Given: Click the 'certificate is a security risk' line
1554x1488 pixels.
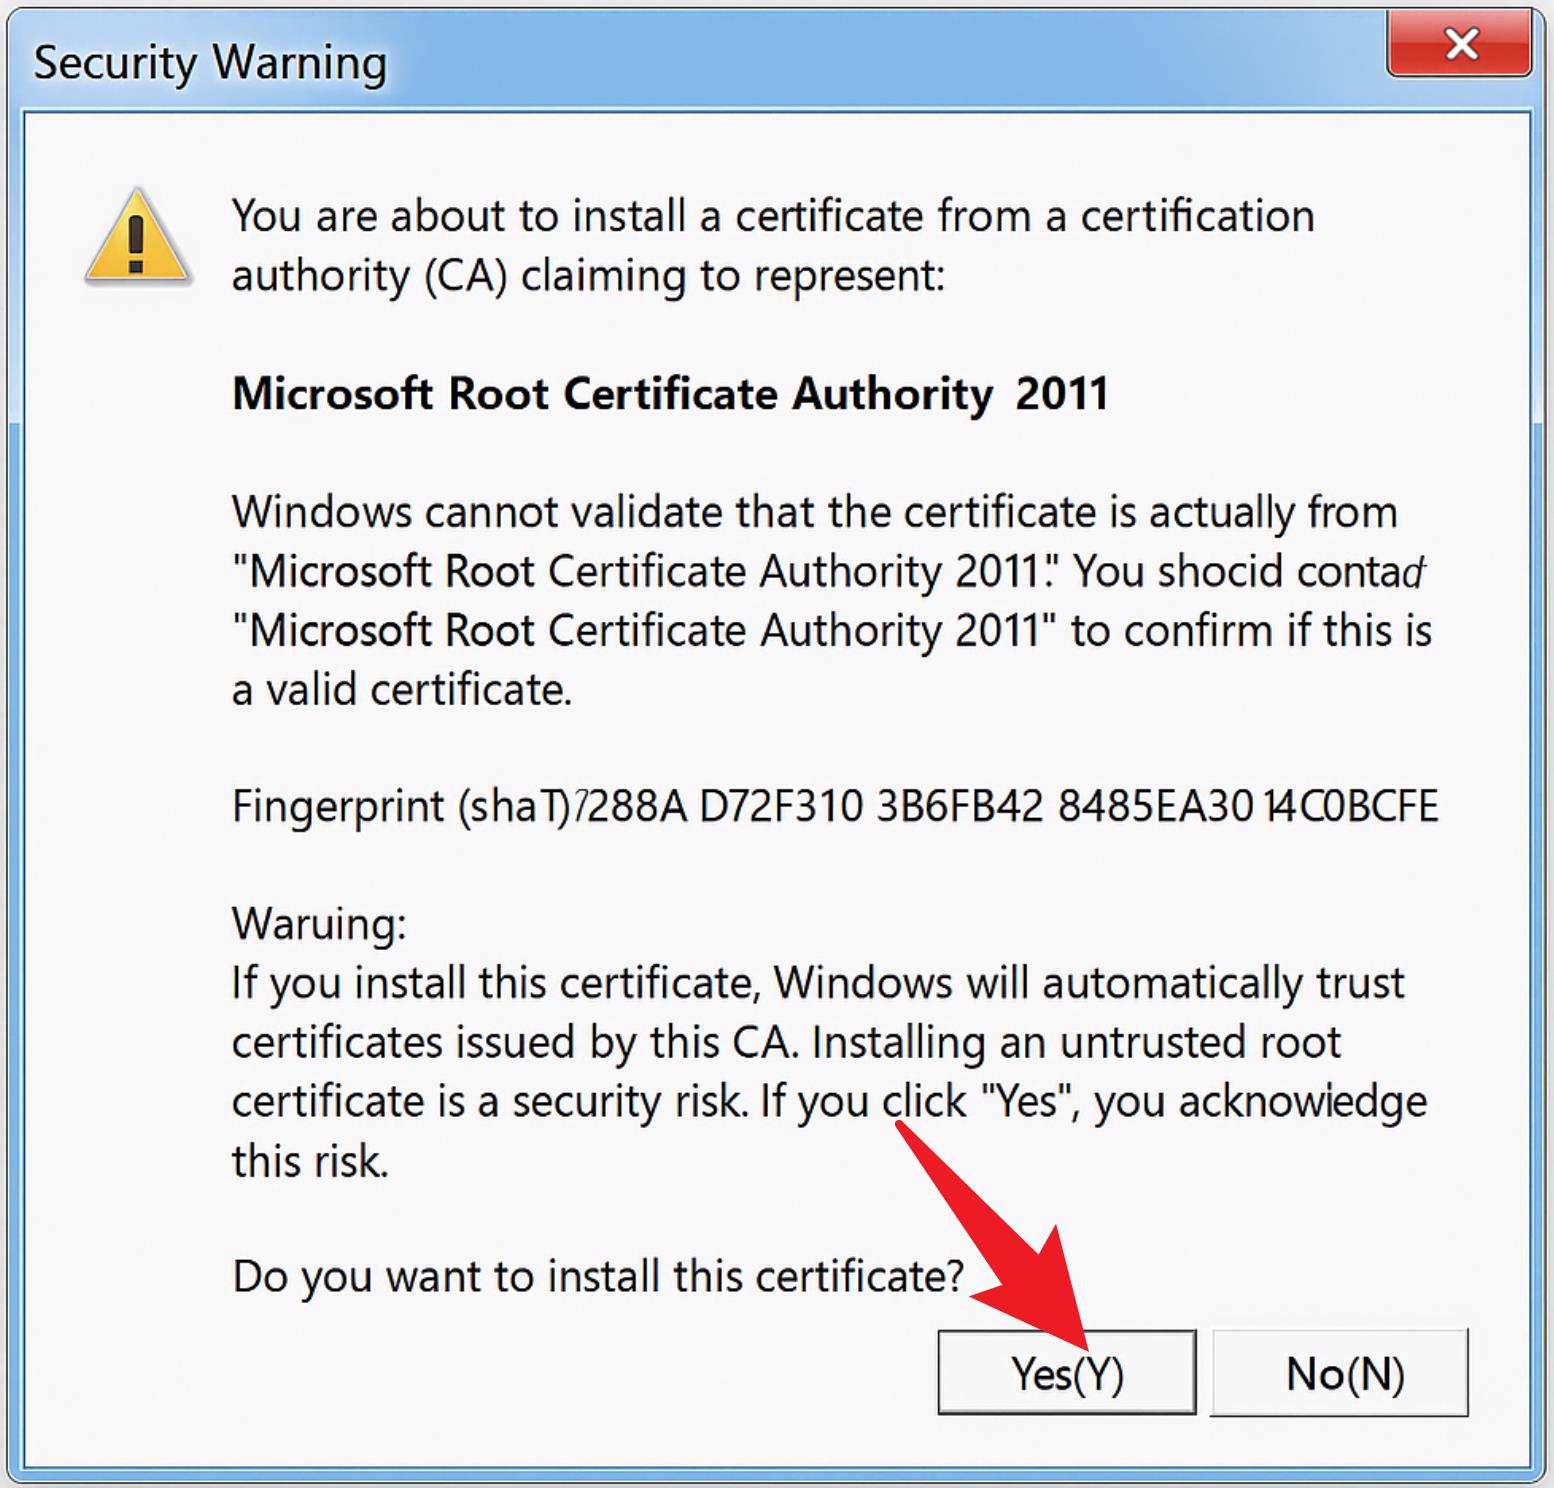Looking at the screenshot, I should 829,1102.
